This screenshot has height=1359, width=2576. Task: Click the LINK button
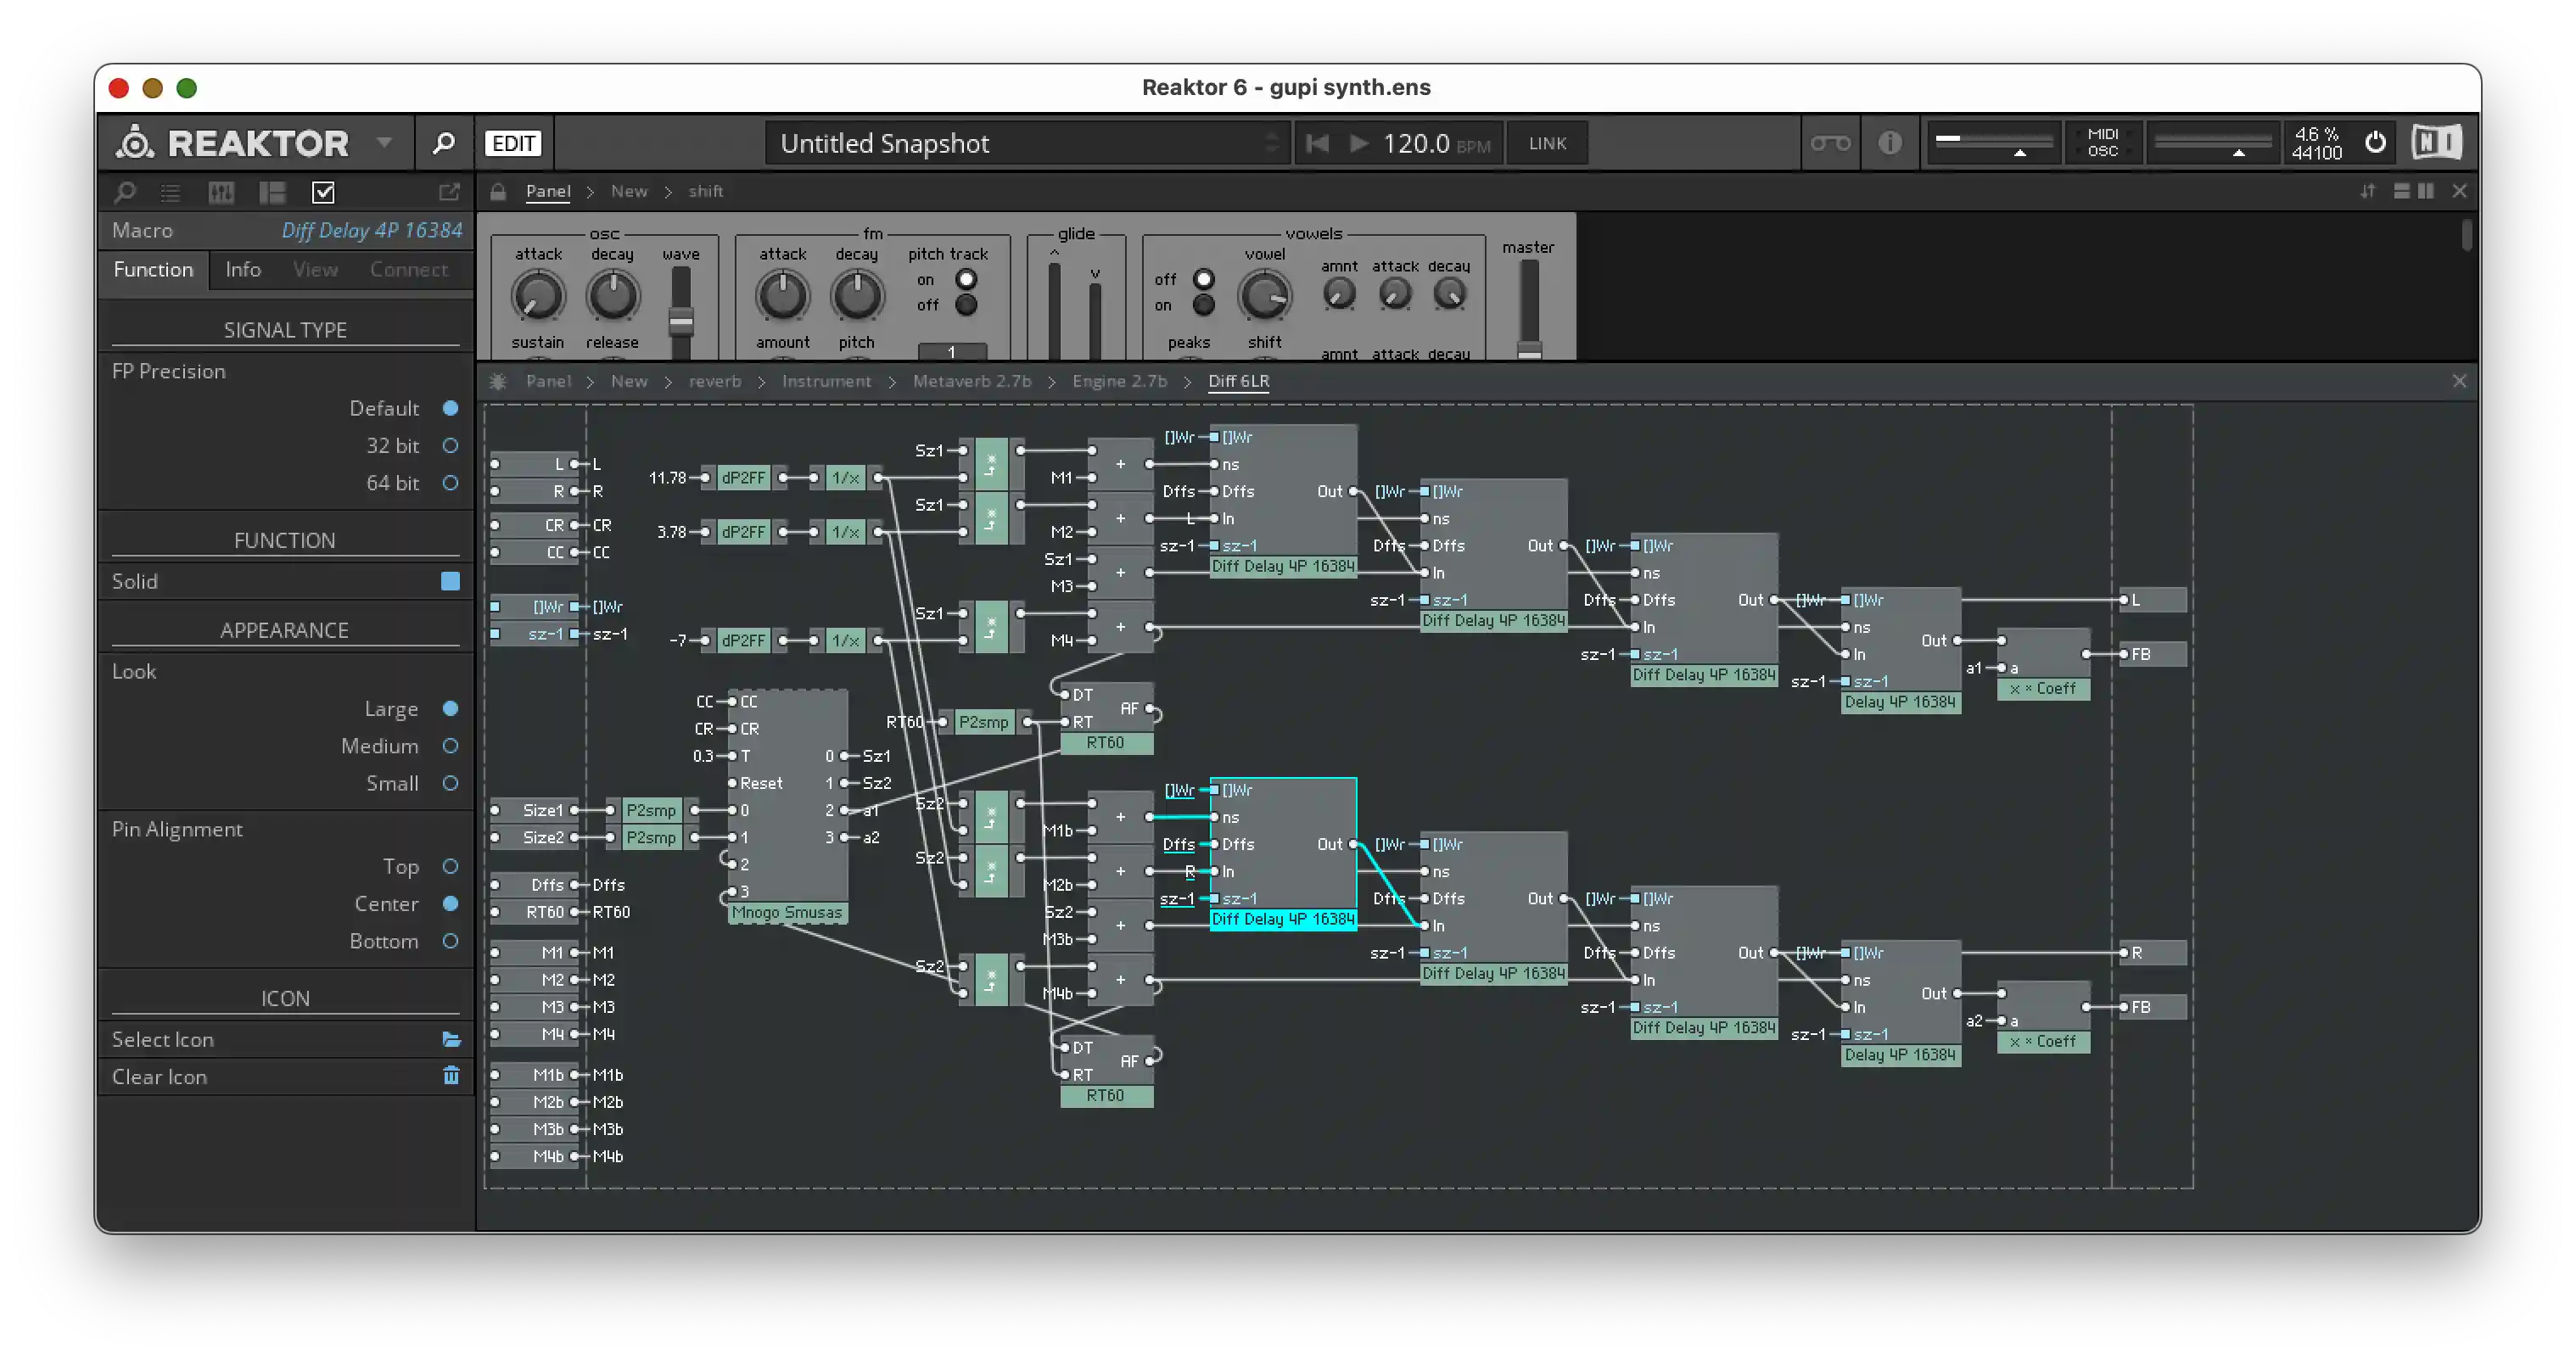pyautogui.click(x=1546, y=143)
